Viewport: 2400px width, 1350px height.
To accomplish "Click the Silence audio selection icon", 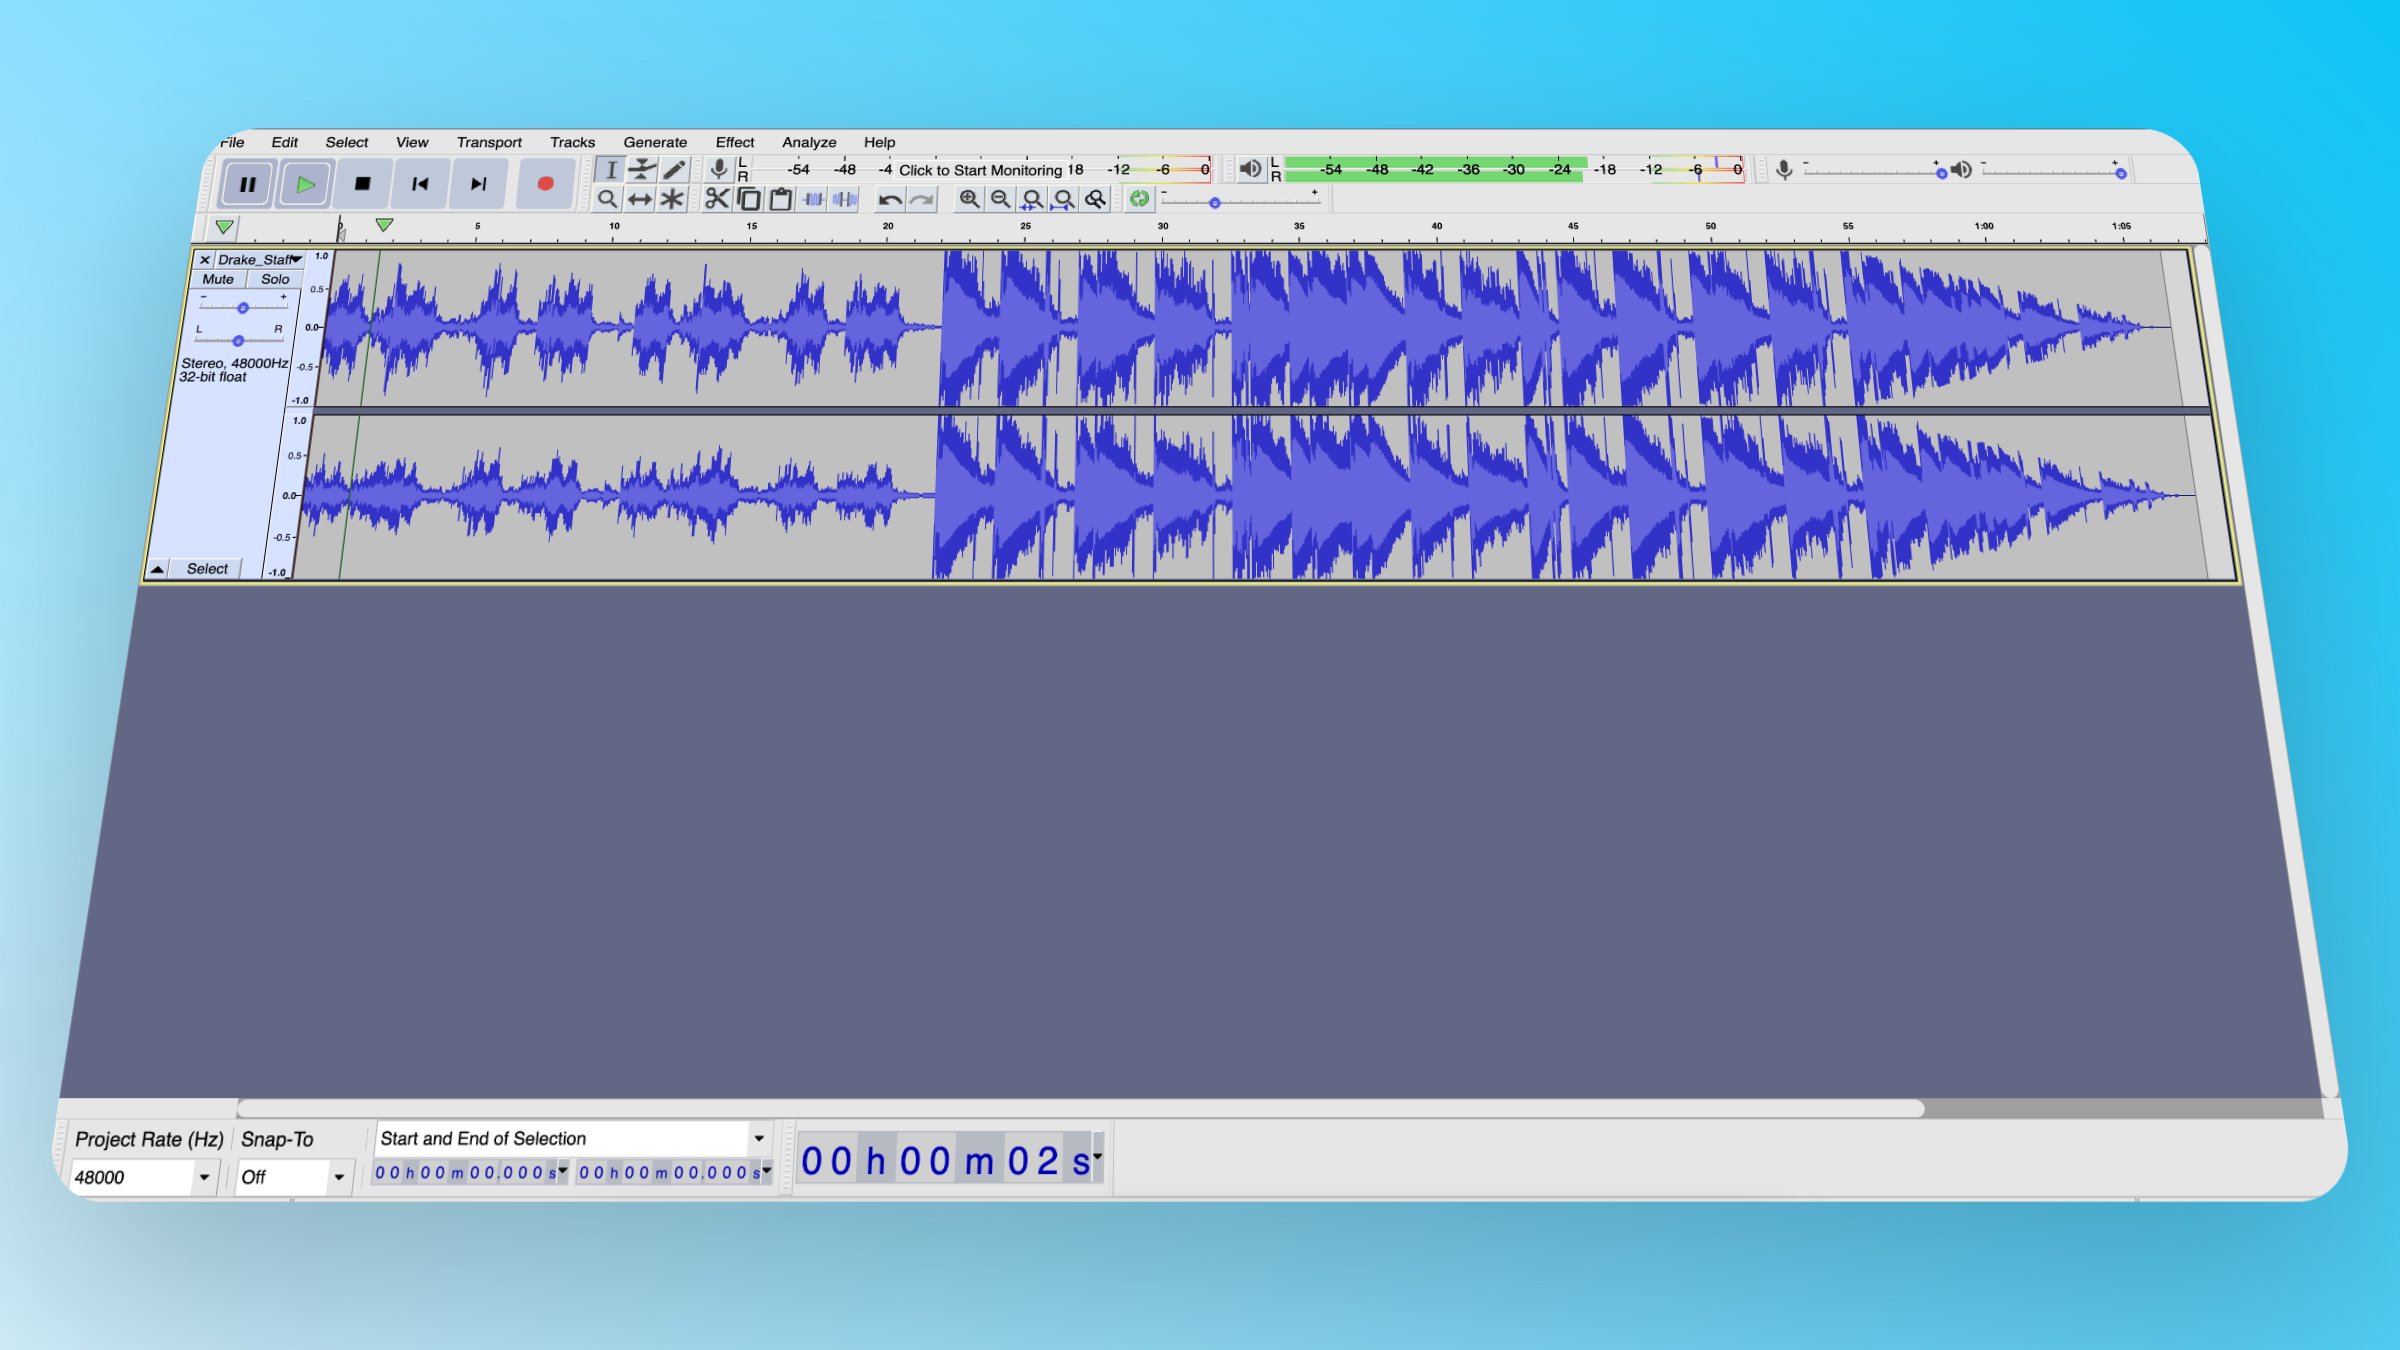I will [x=845, y=199].
